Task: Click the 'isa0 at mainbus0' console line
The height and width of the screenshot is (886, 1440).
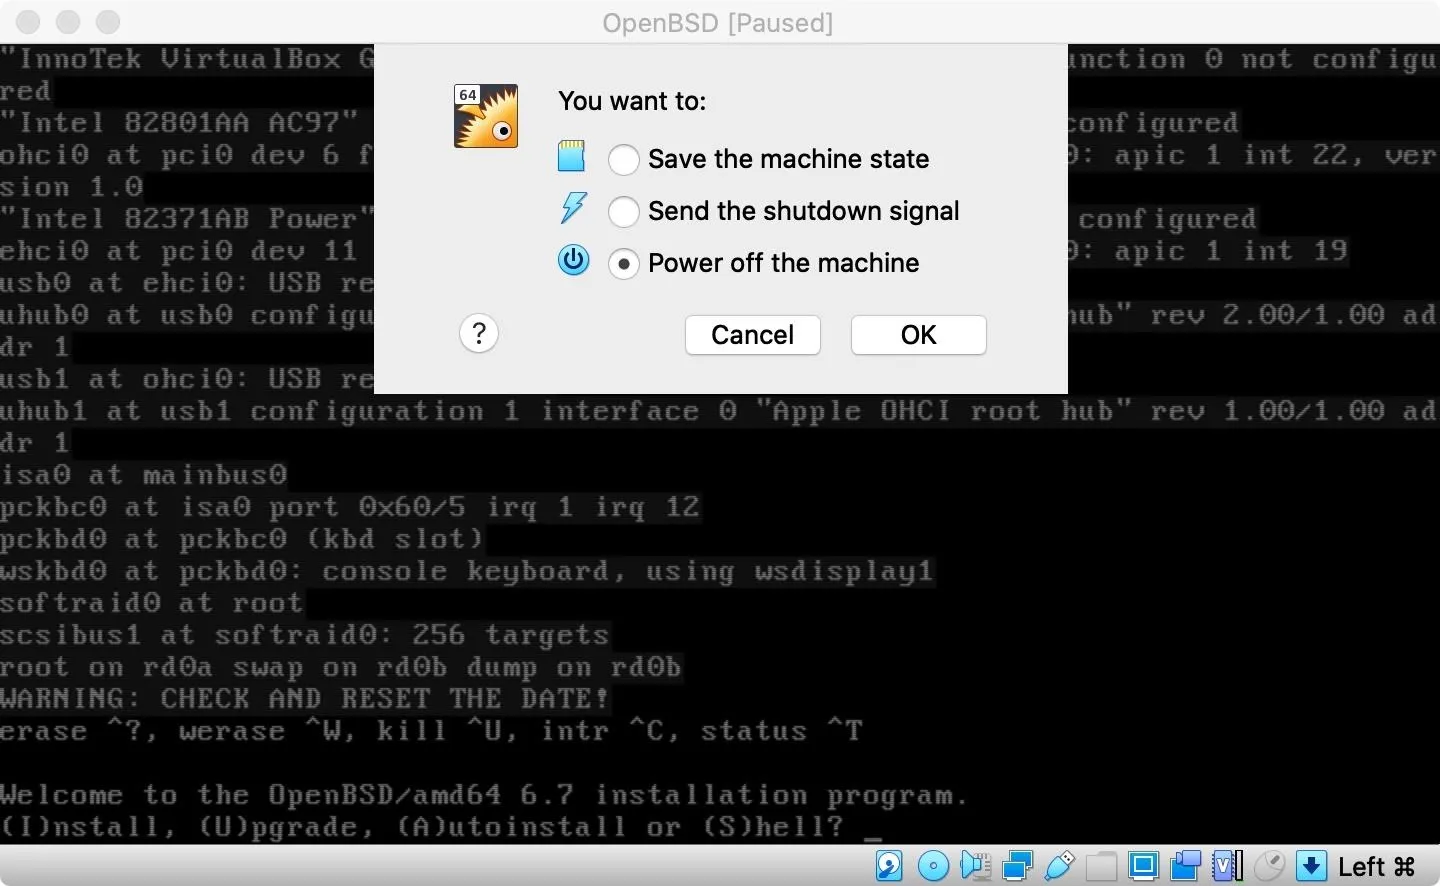Action: pyautogui.click(x=143, y=475)
